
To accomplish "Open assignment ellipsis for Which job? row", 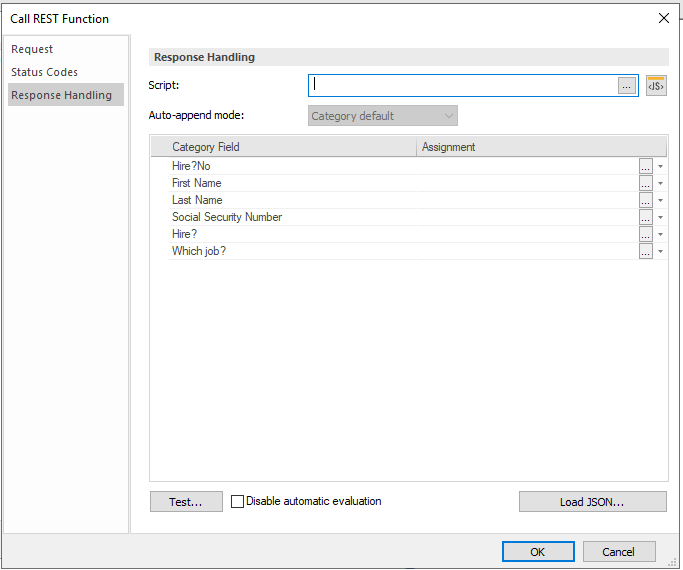I will (x=646, y=251).
